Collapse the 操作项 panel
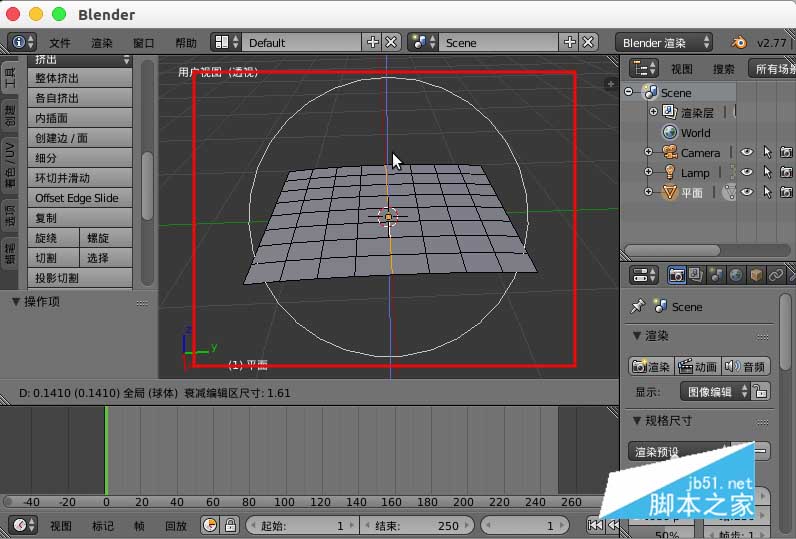796x539 pixels. (16, 301)
